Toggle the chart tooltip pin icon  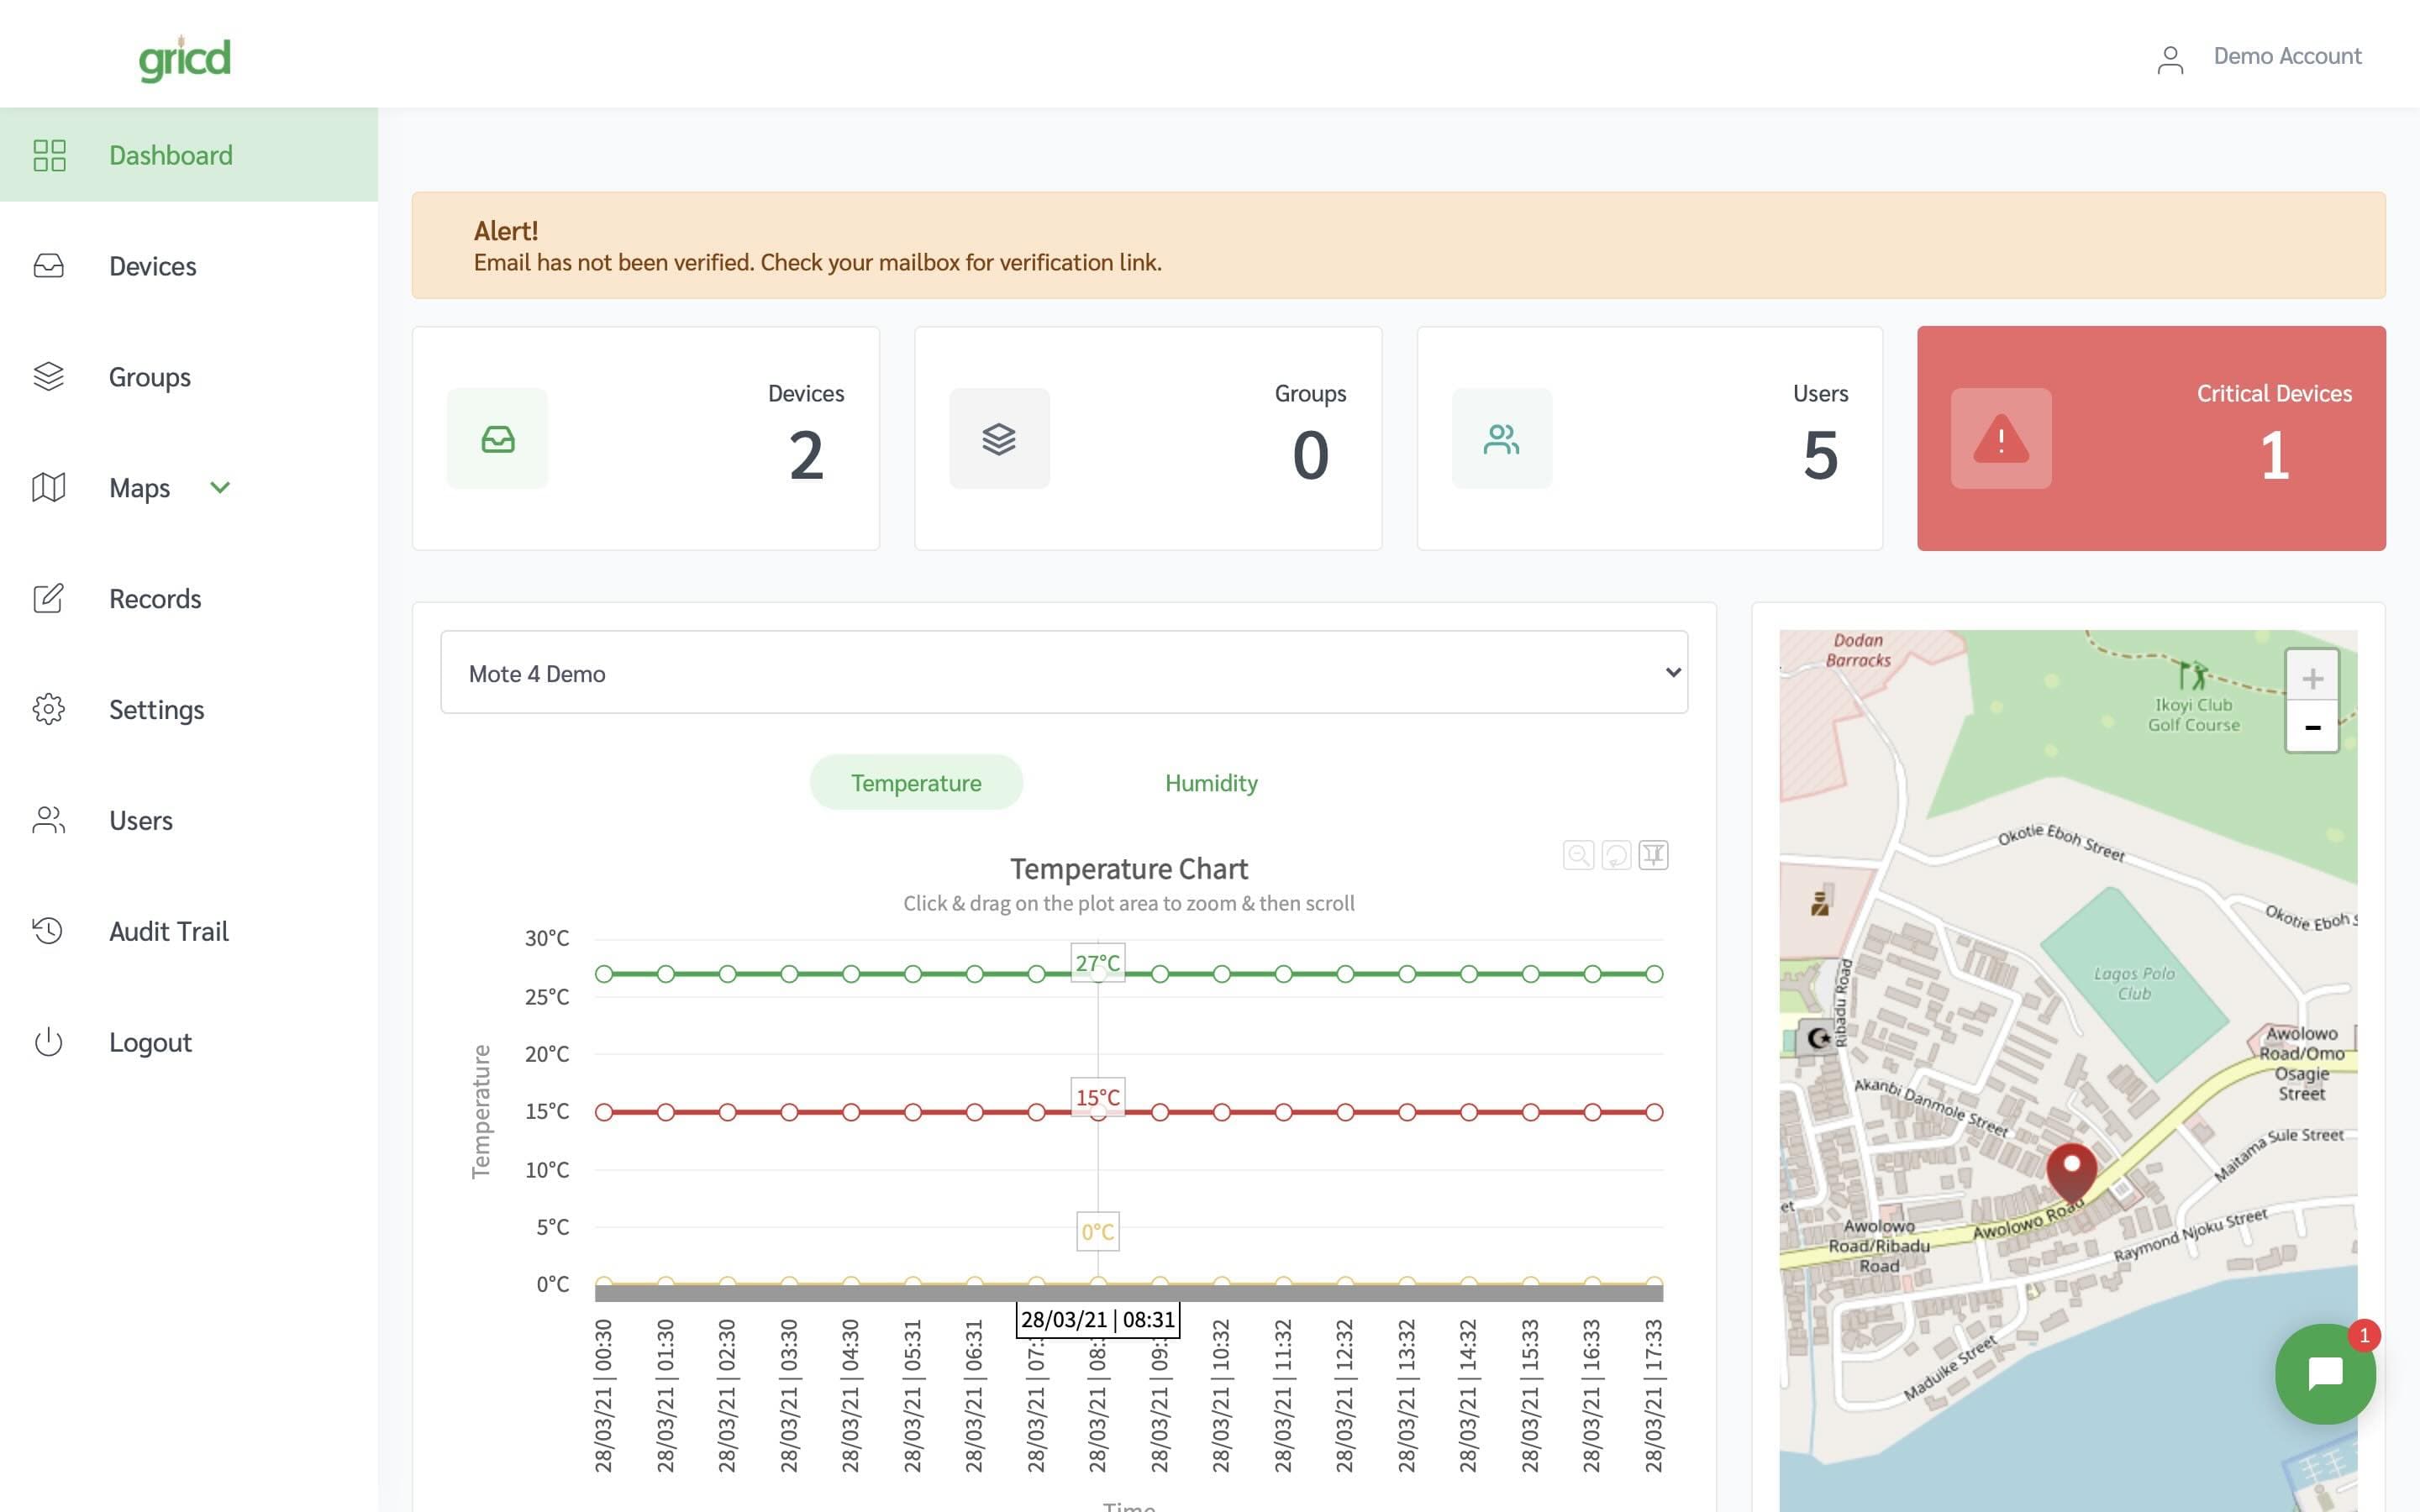(1653, 855)
